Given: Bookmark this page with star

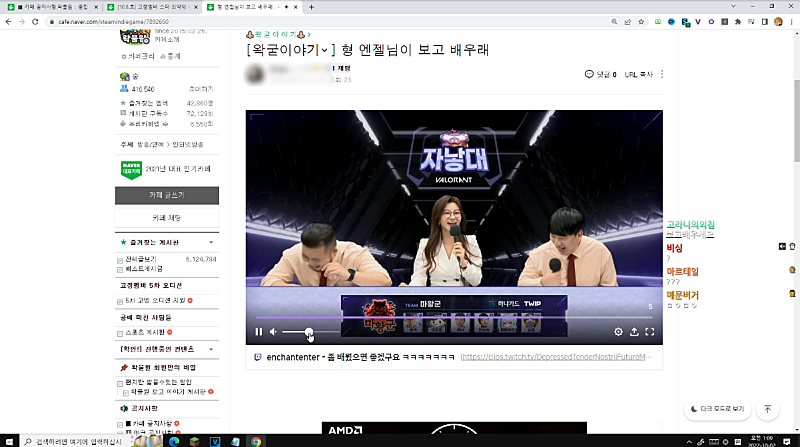Looking at the screenshot, I should point(641,22).
